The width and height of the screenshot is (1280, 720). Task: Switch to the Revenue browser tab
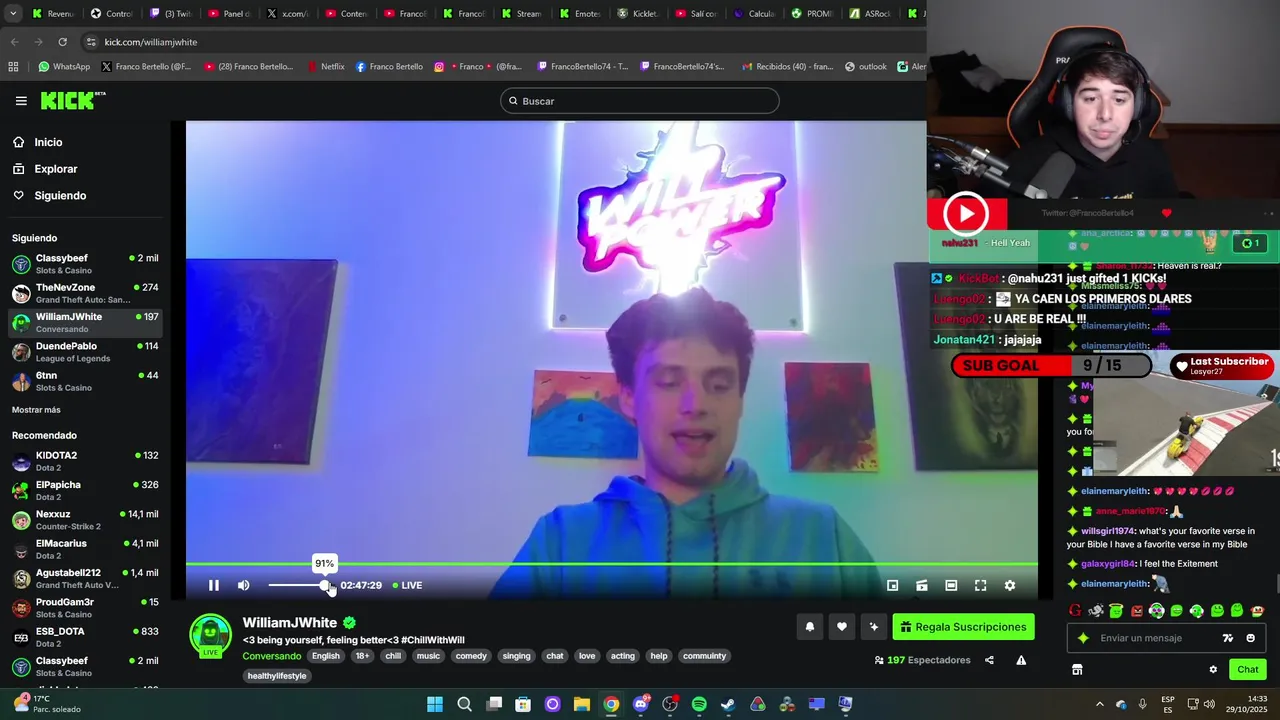(54, 14)
